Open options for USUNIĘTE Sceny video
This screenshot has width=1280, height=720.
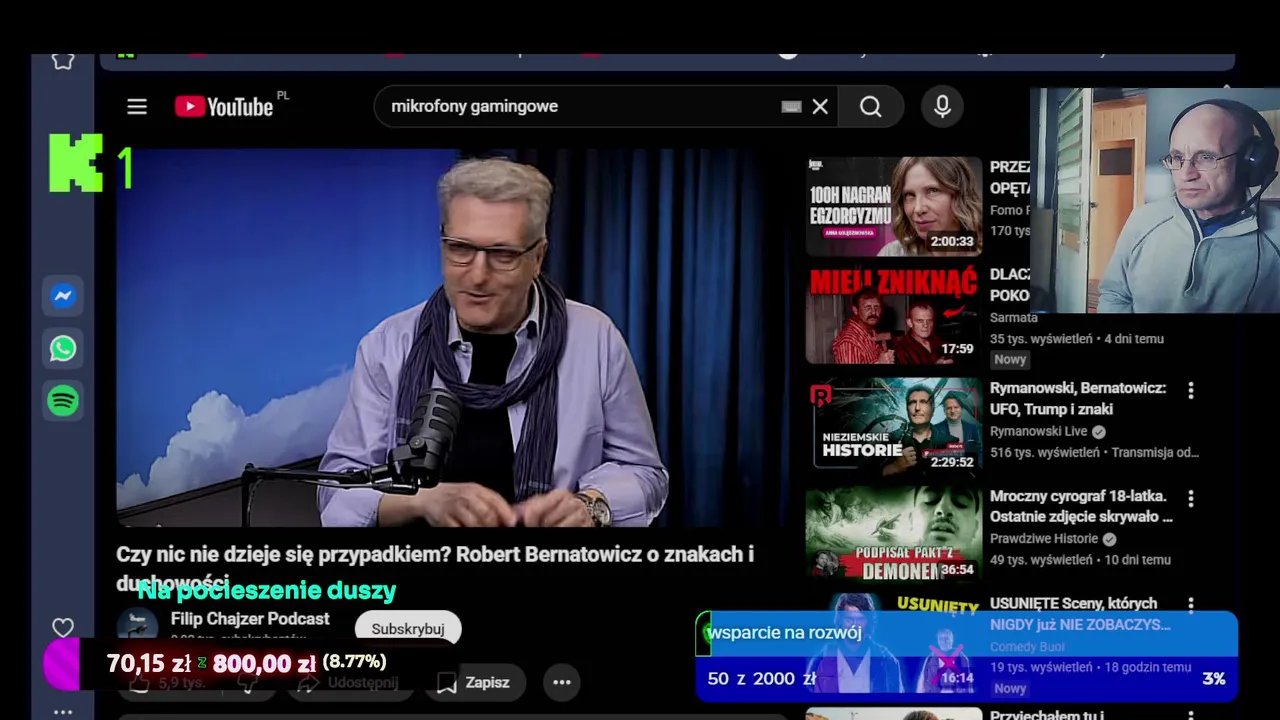tap(1190, 605)
